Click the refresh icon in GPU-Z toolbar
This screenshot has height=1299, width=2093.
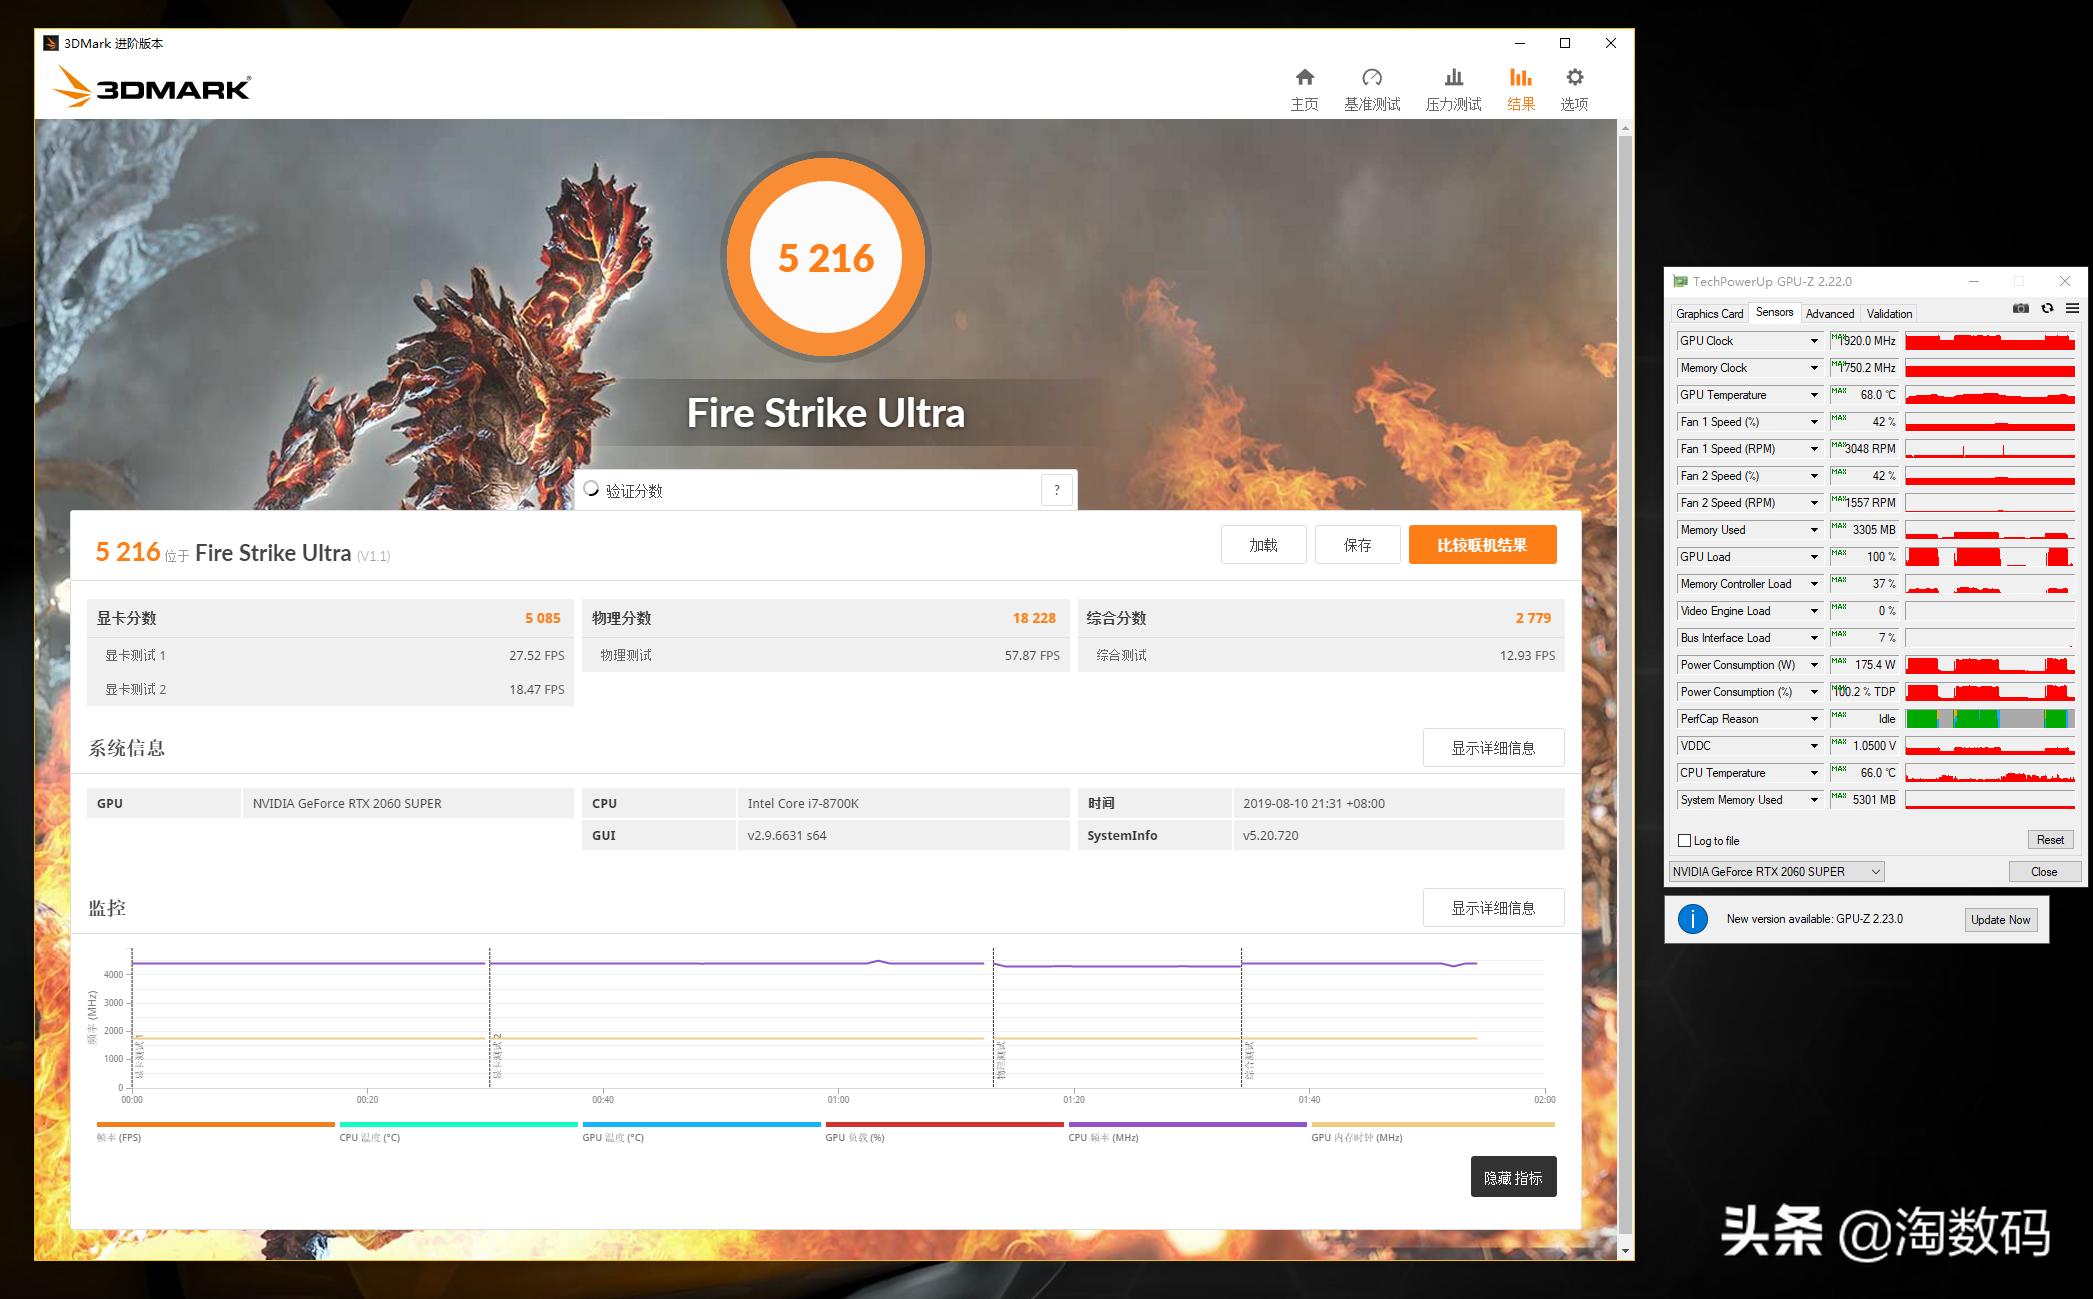coord(2048,308)
